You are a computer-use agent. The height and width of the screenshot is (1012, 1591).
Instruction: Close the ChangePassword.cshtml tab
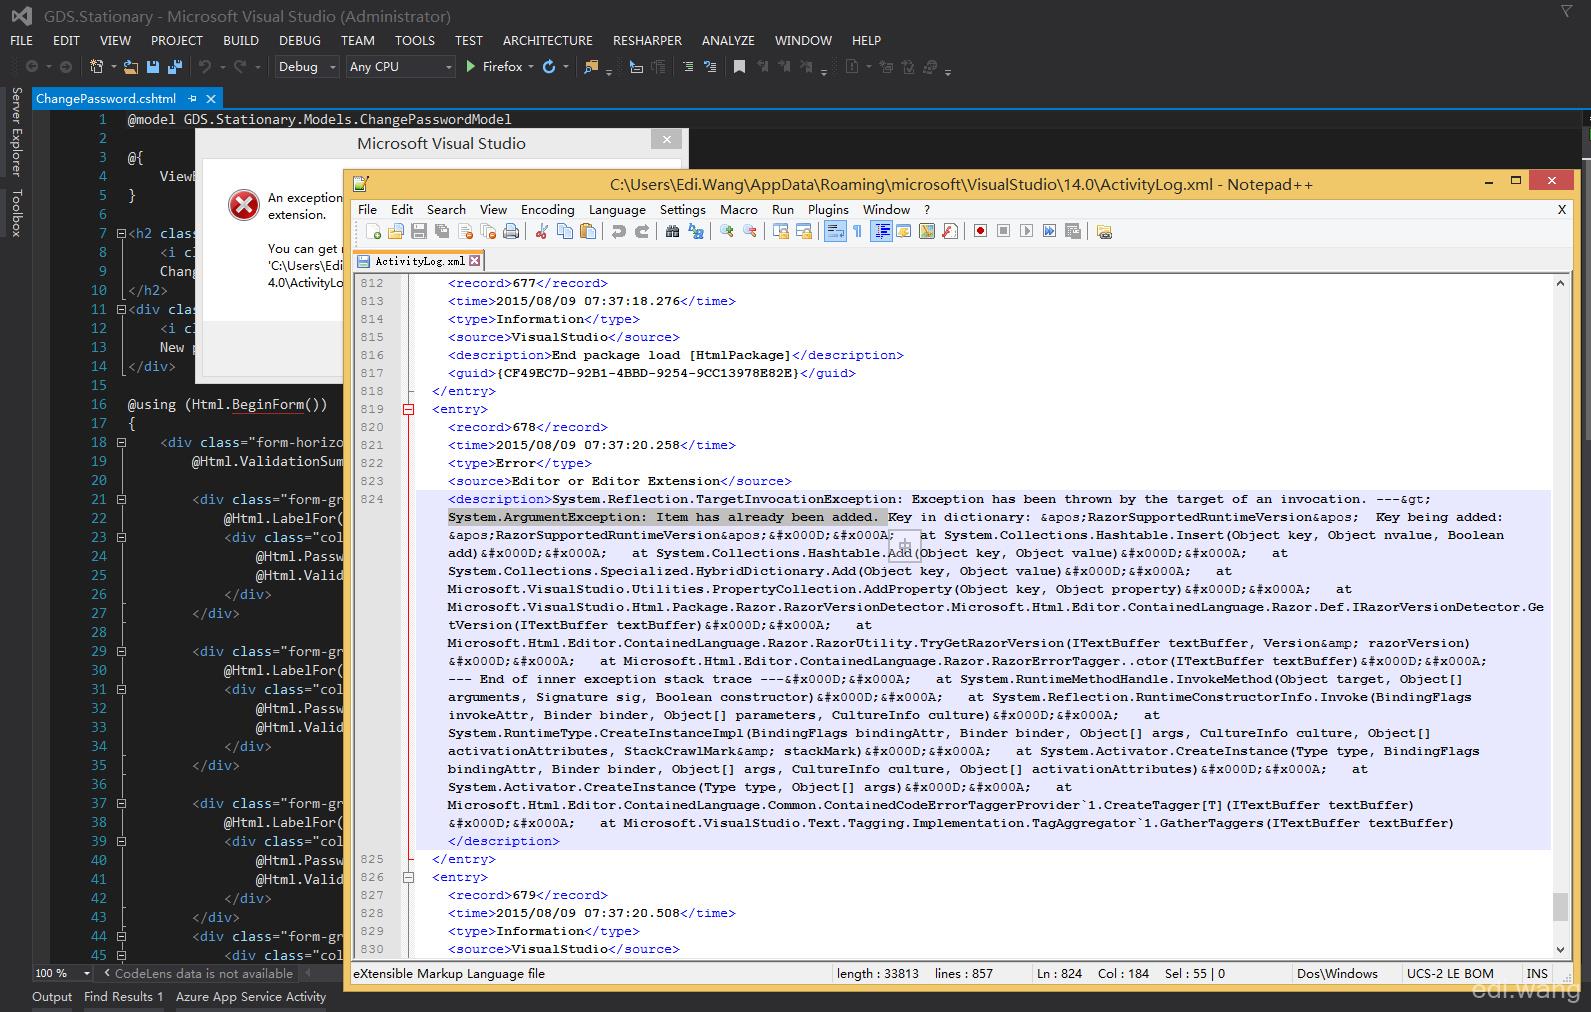[211, 99]
